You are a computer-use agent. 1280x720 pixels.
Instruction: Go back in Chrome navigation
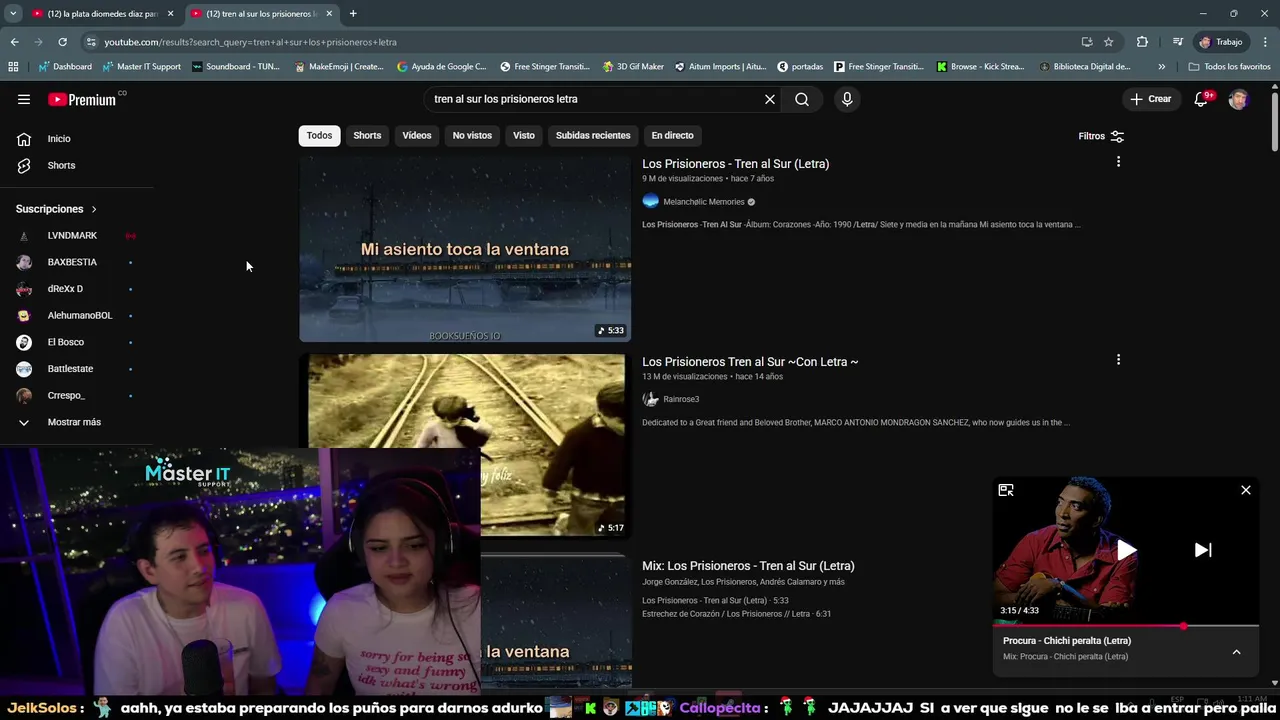tap(14, 42)
